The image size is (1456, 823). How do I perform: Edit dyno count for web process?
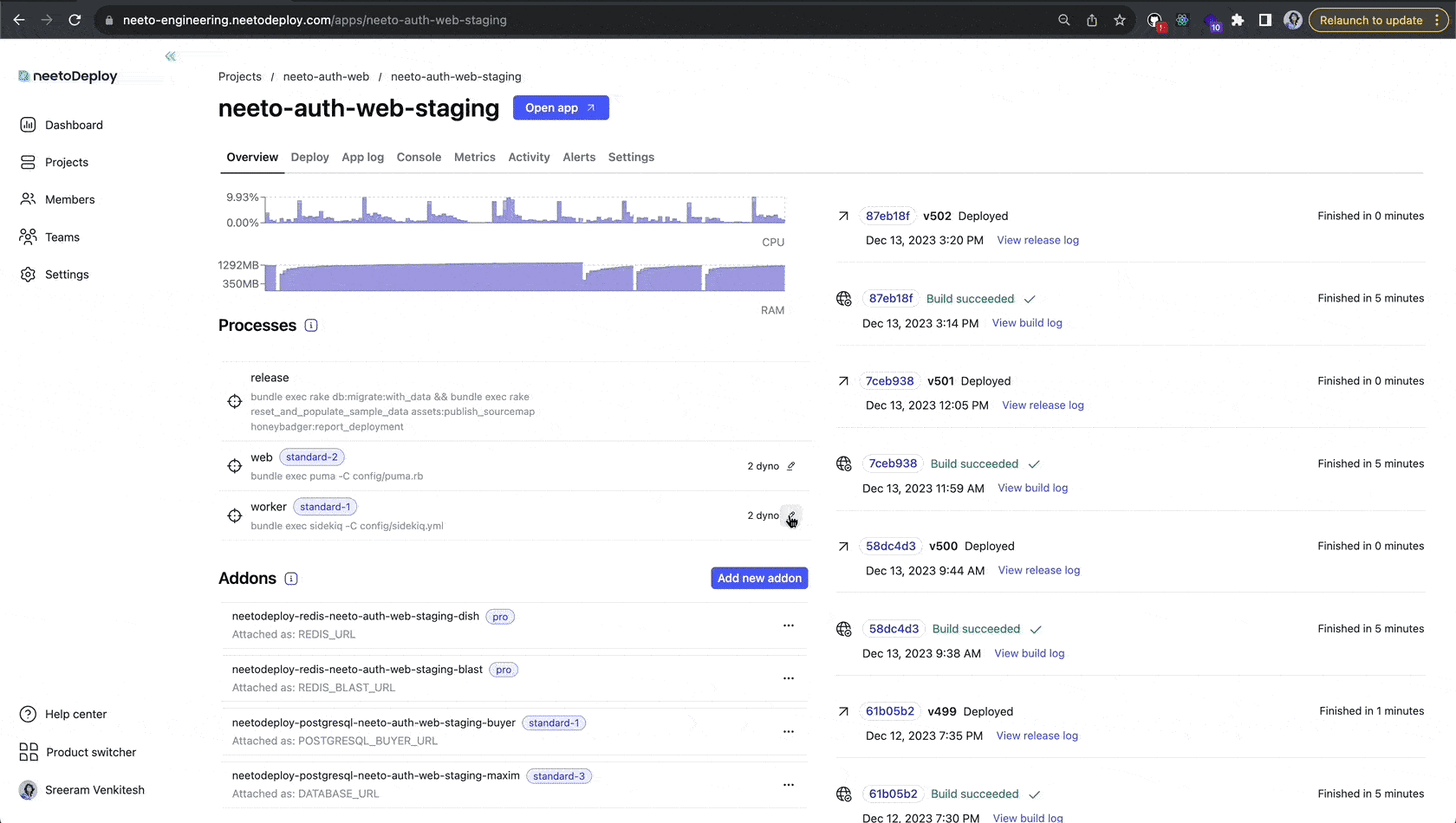791,466
